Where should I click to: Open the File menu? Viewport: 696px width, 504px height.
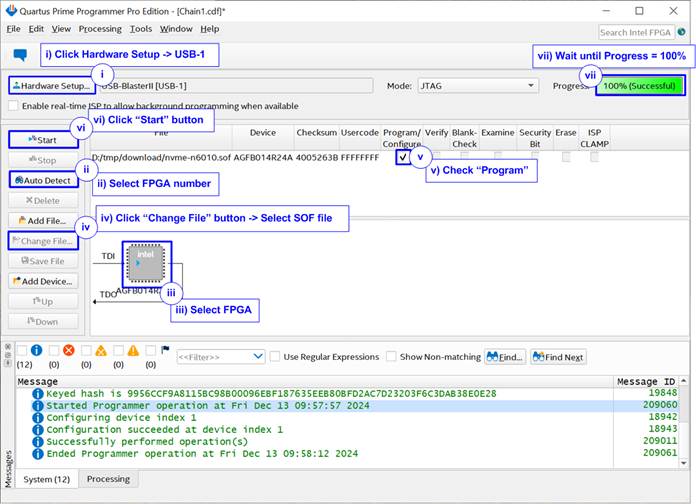pos(13,29)
